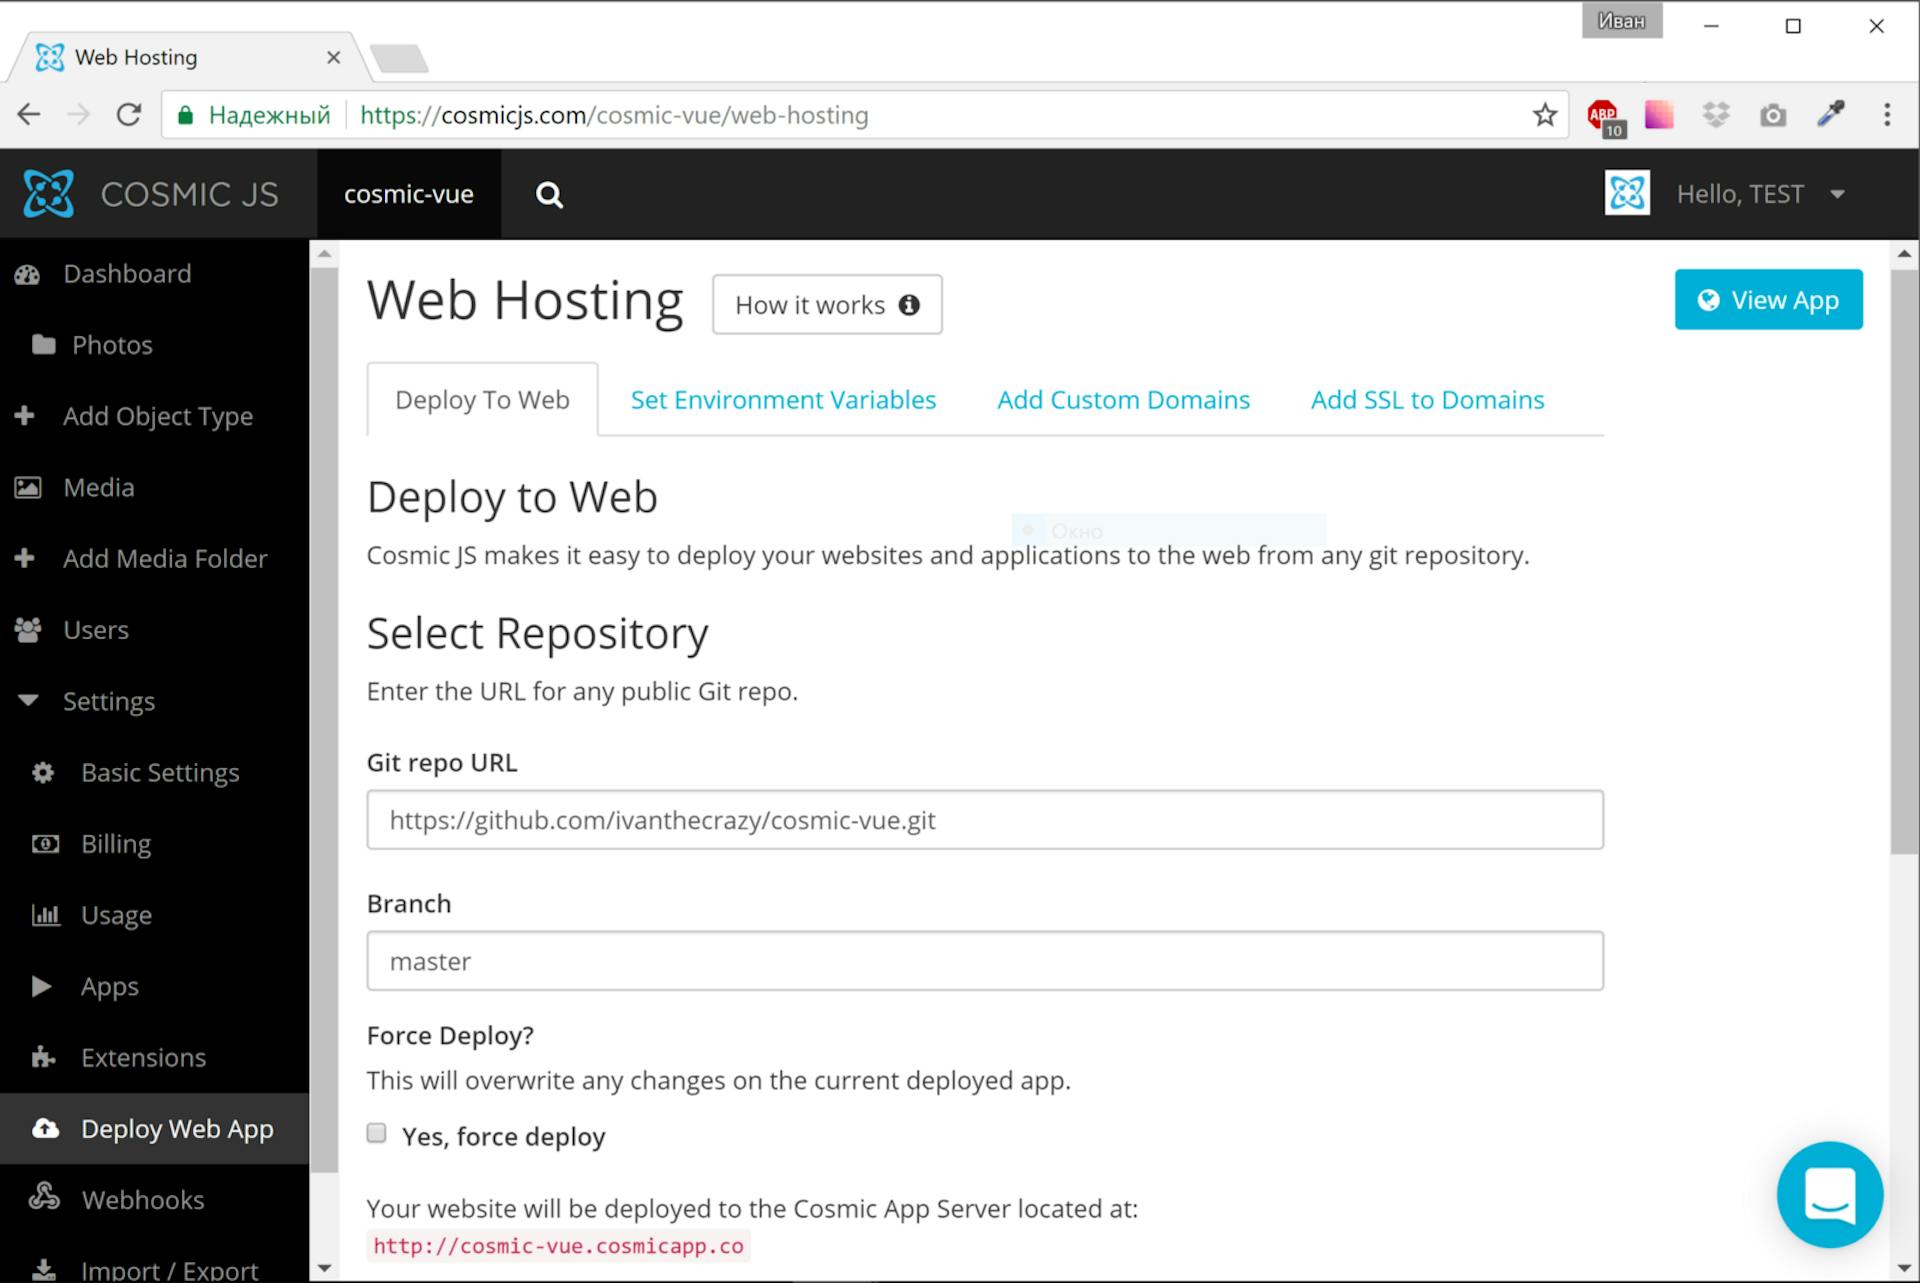Open the search in the top bar
This screenshot has width=1920, height=1283.
point(549,194)
